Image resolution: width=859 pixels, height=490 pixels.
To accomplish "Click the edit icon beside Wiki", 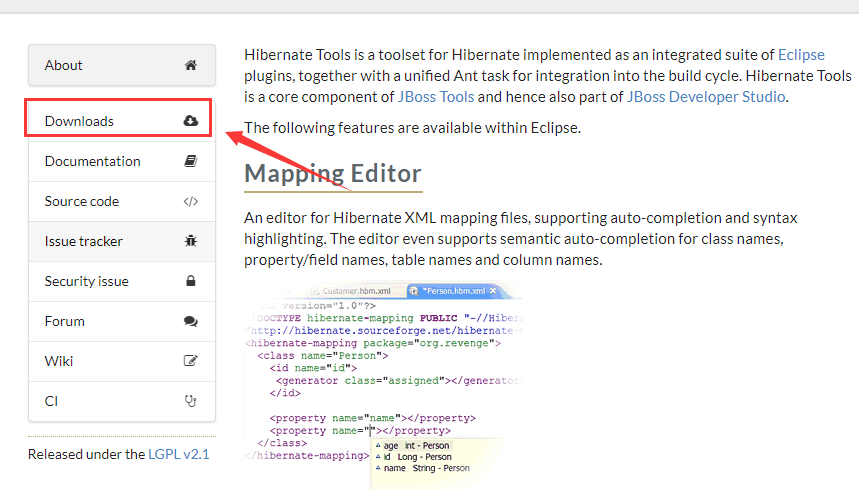I will (x=191, y=361).
